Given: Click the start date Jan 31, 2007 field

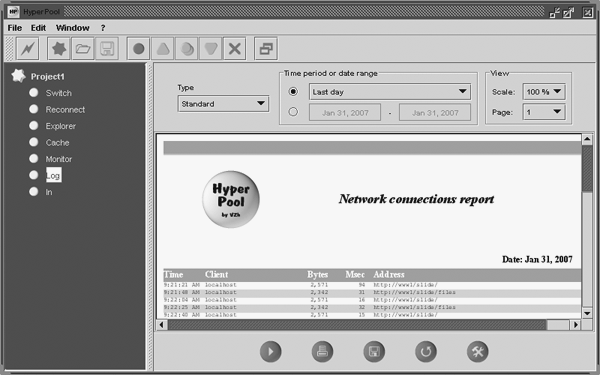Looking at the screenshot, I should pos(345,112).
